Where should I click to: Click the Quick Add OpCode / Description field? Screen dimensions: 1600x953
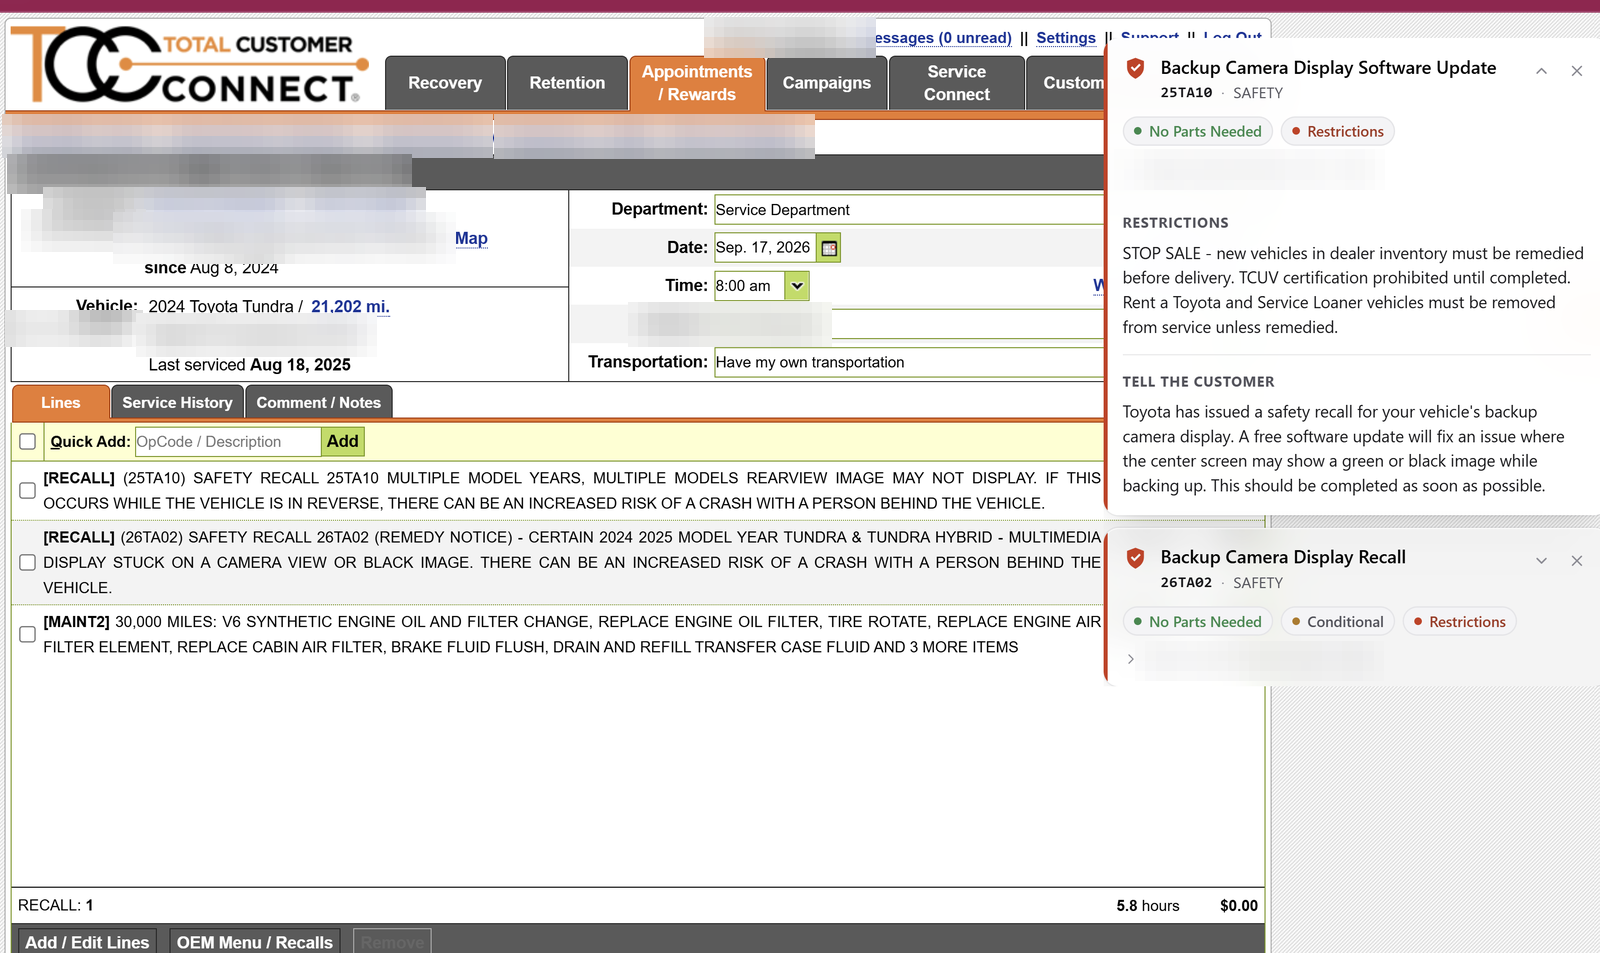pyautogui.click(x=228, y=442)
